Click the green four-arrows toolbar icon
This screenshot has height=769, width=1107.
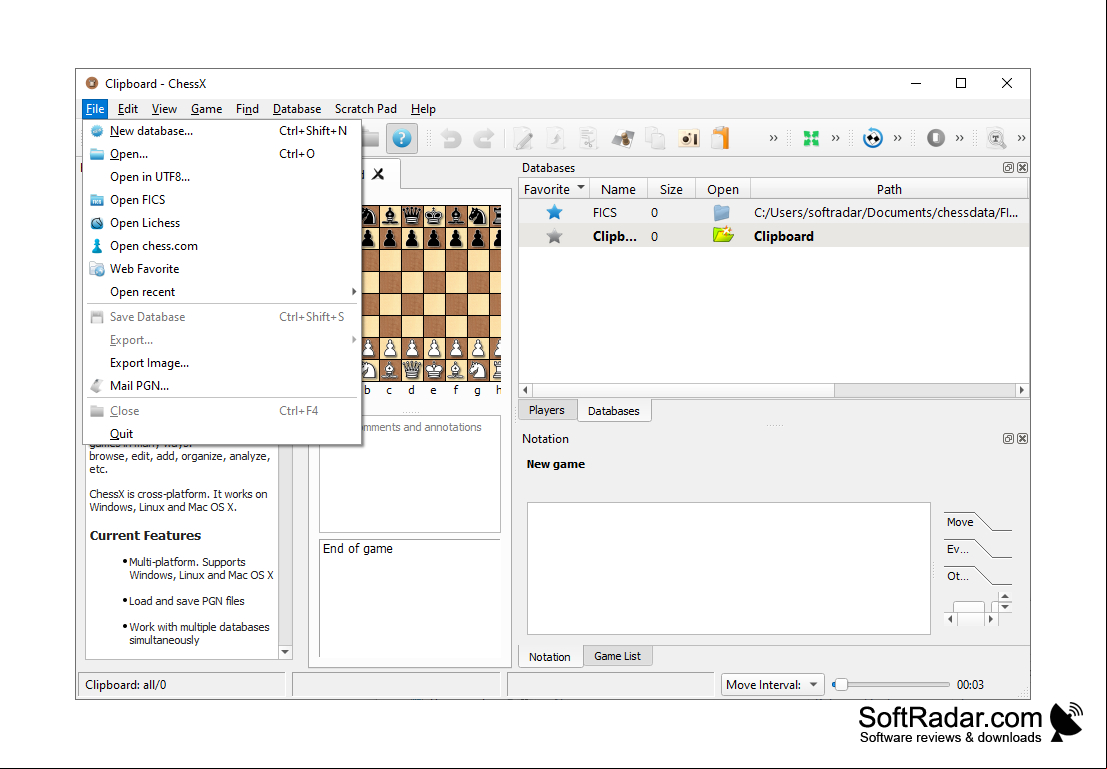click(x=811, y=138)
